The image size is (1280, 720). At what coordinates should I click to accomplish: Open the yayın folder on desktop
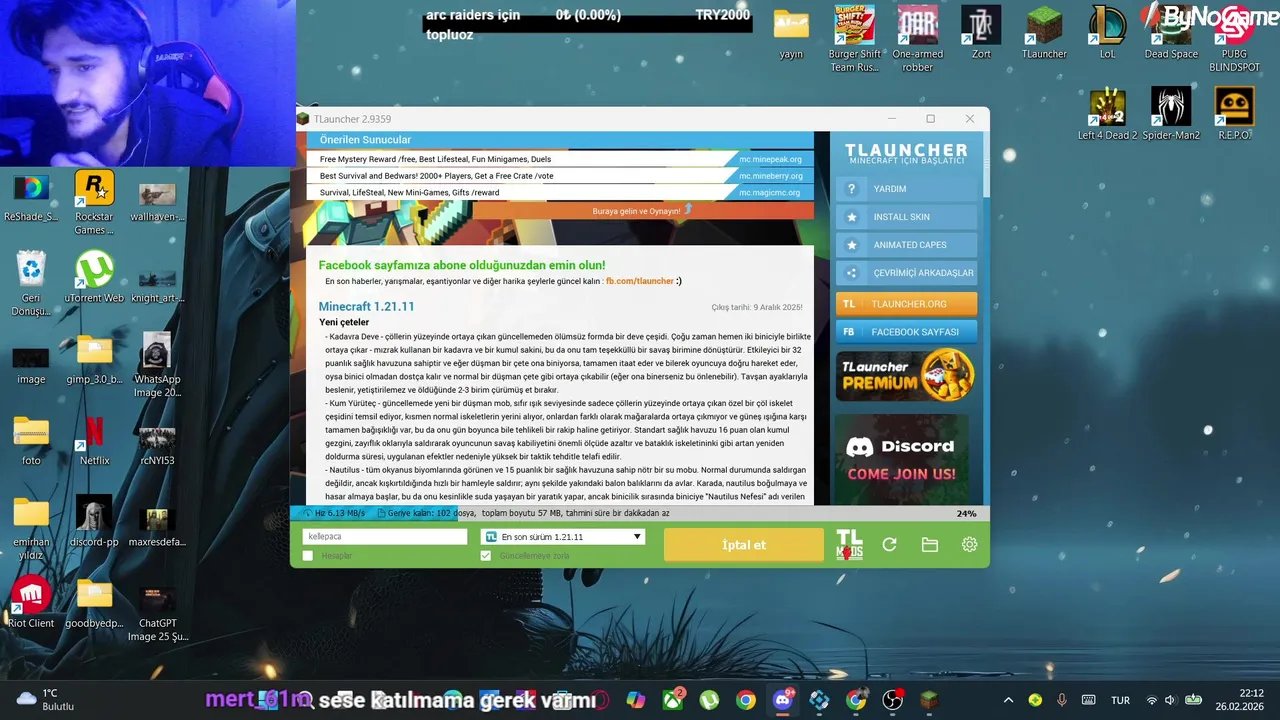point(791,34)
